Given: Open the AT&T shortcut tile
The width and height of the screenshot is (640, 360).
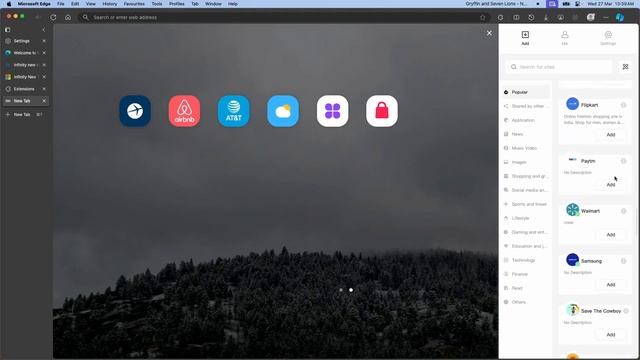Looking at the screenshot, I should coord(234,111).
